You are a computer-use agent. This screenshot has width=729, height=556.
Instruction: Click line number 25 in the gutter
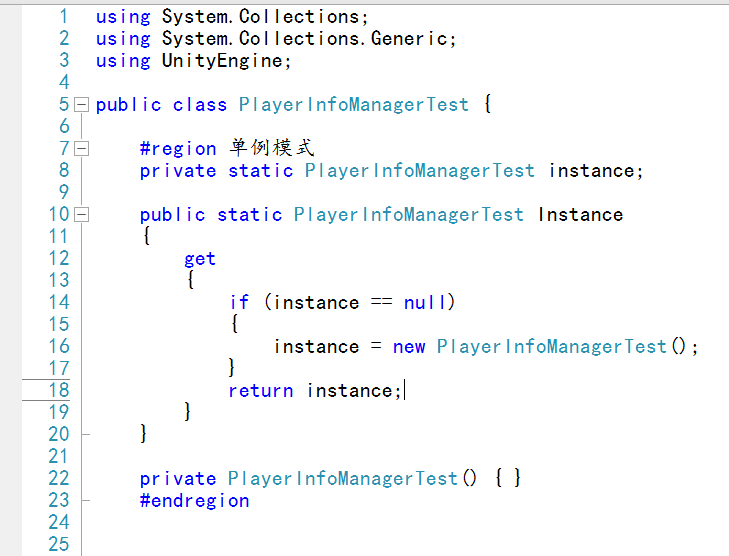pos(59,544)
